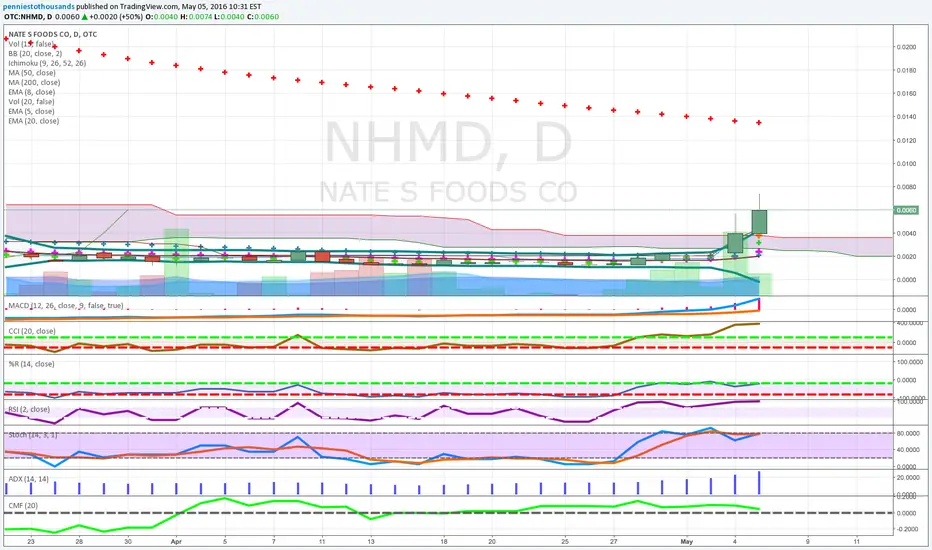Image resolution: width=932 pixels, height=550 pixels.
Task: Click the 0.0160 price axis label
Action: (x=906, y=93)
